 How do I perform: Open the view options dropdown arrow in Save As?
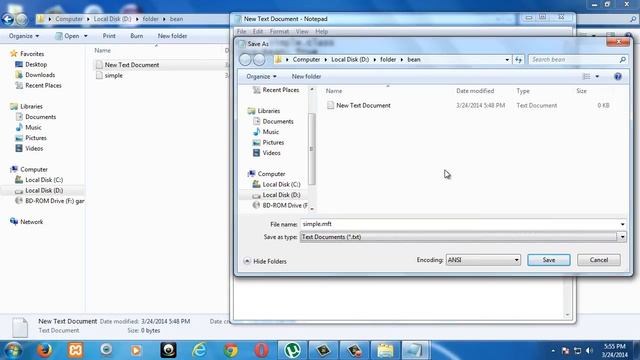pyautogui.click(x=597, y=76)
